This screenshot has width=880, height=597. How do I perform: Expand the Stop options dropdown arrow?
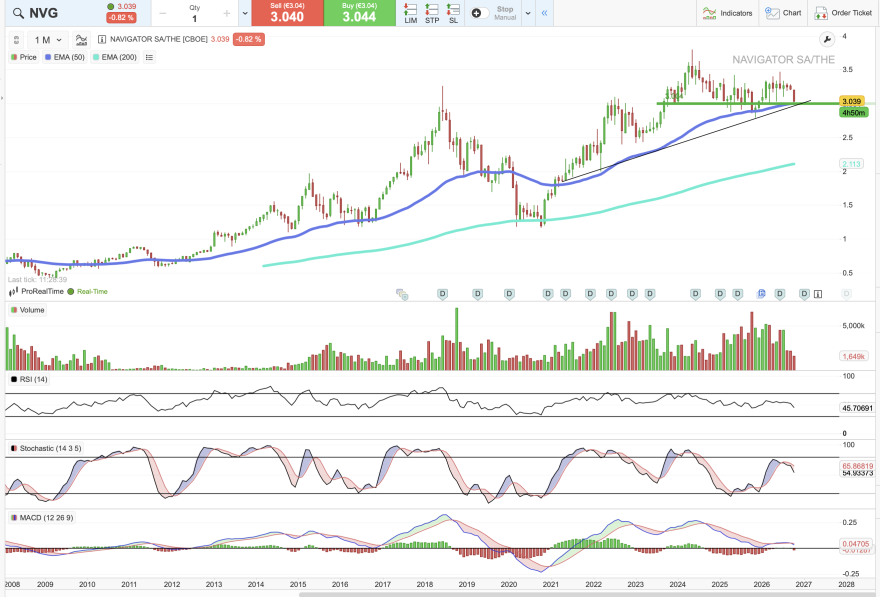(528, 13)
